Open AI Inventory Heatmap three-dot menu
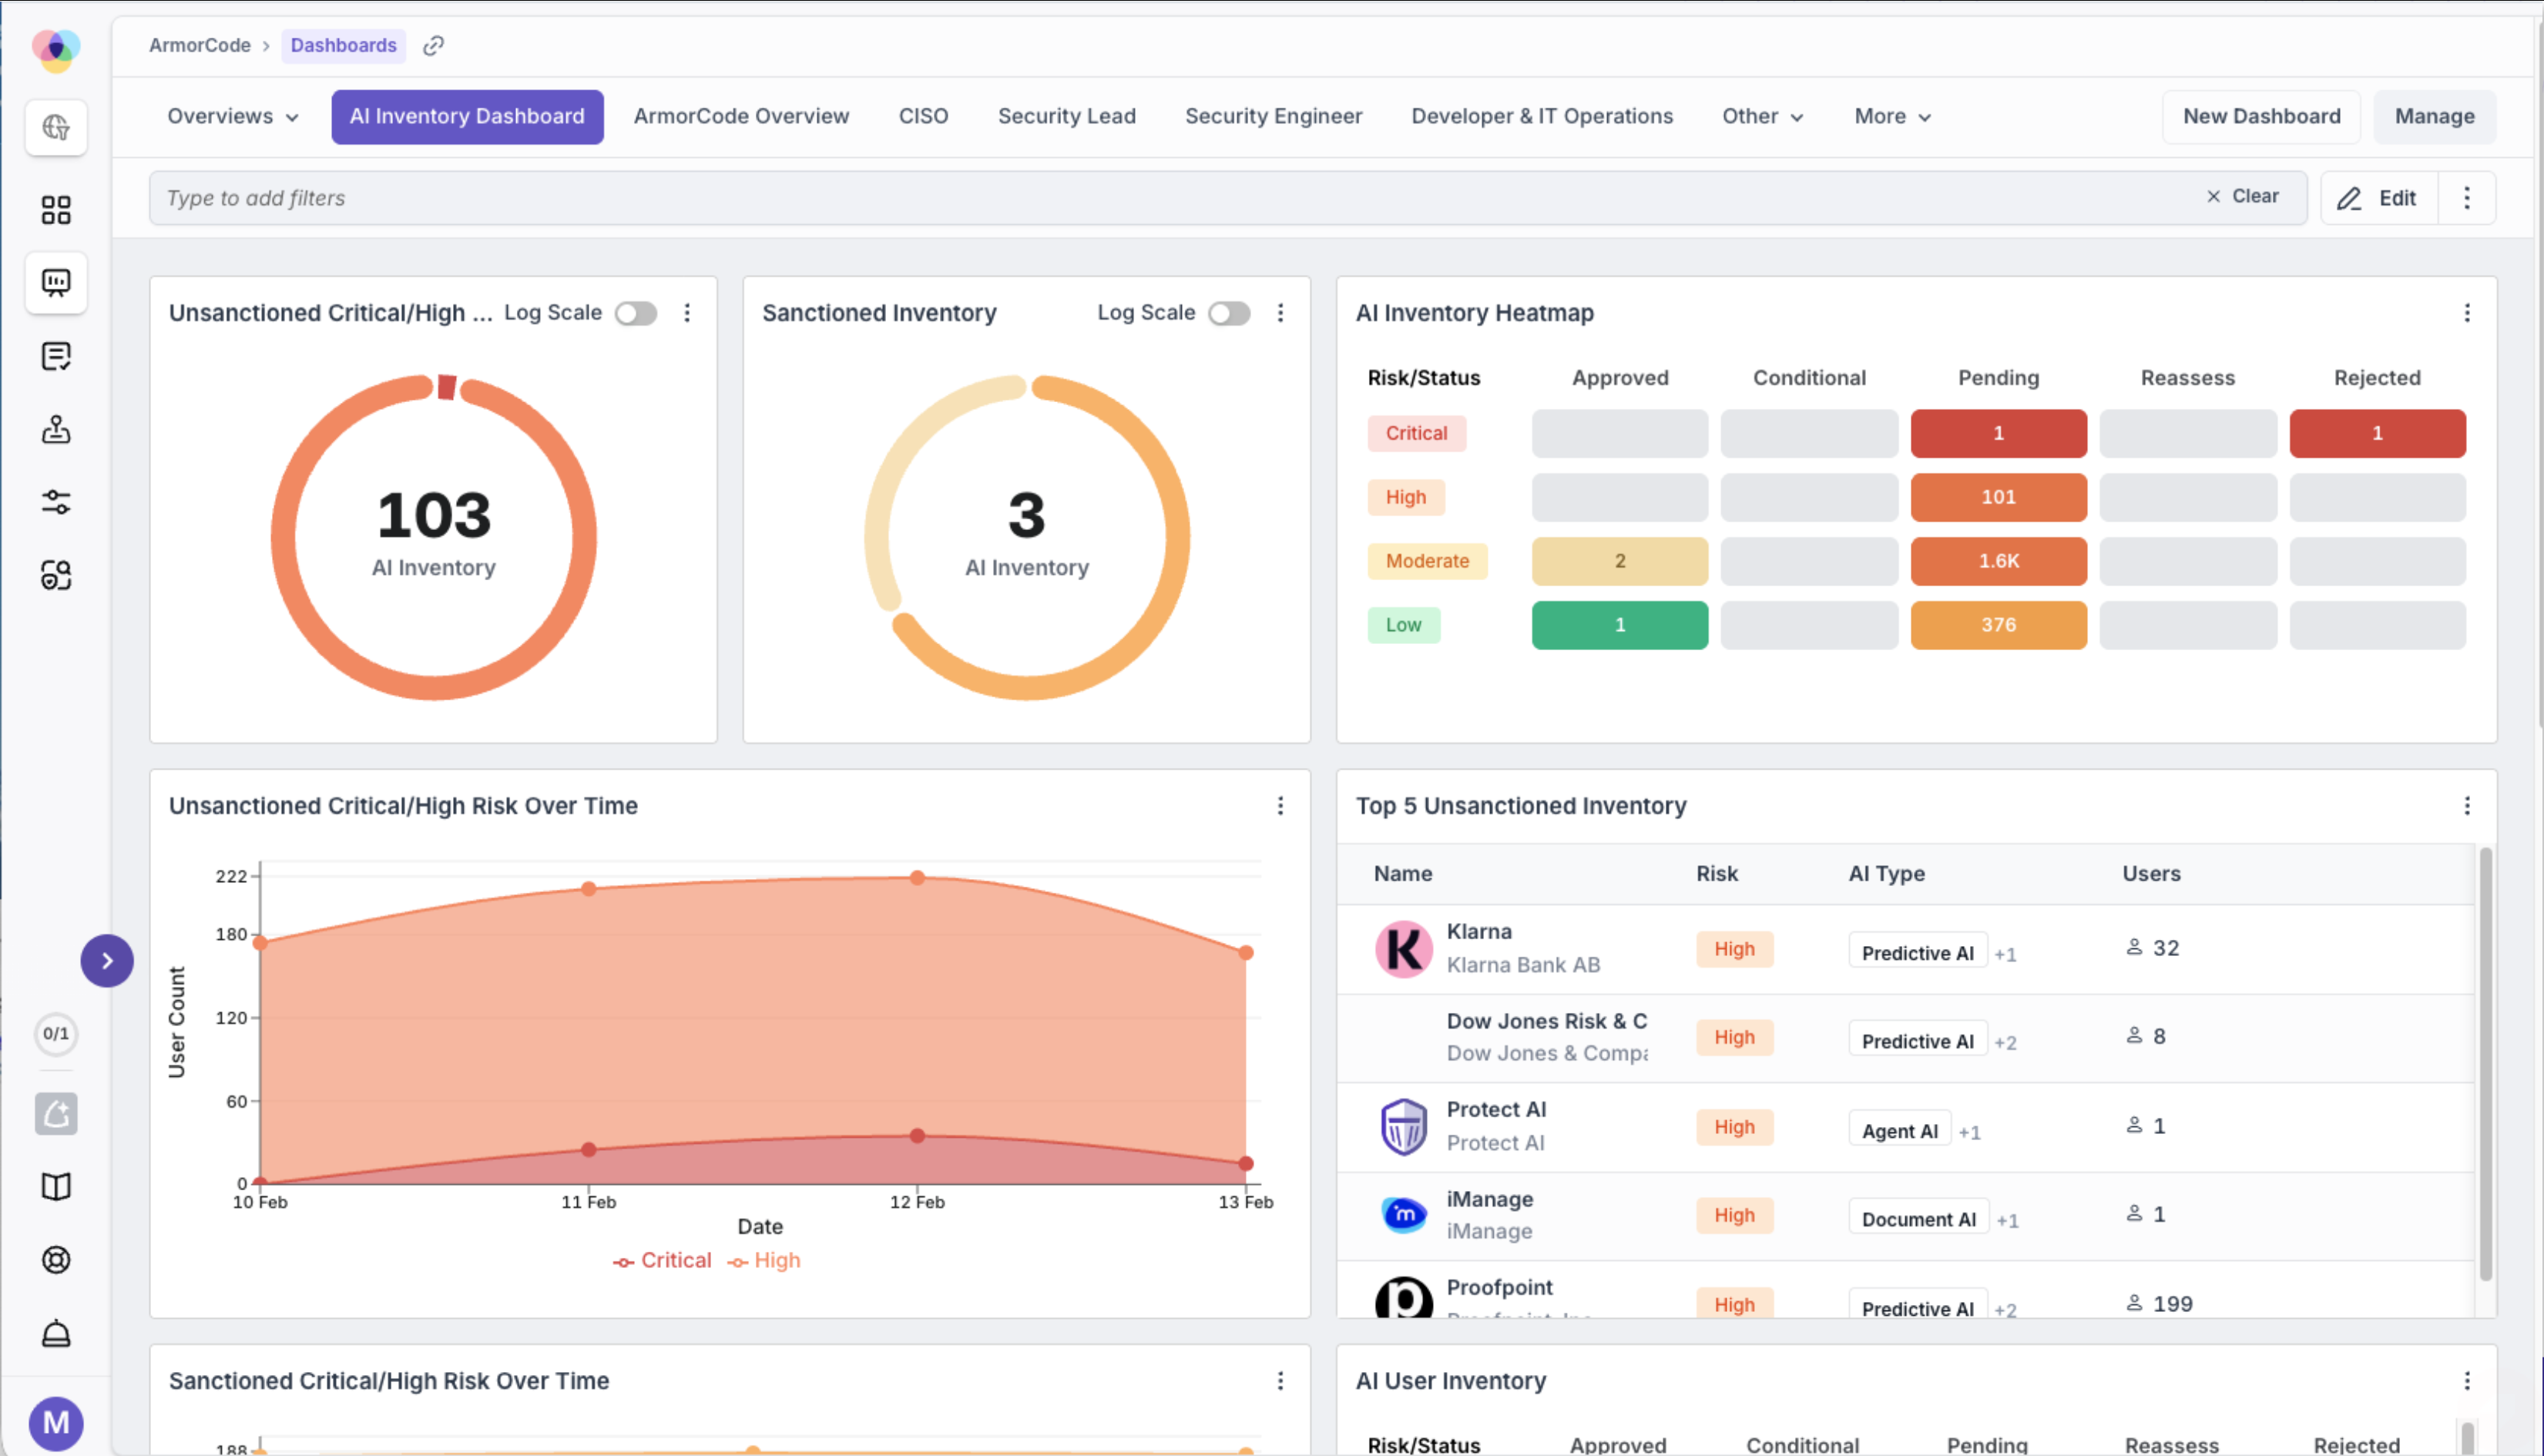 pyautogui.click(x=2467, y=313)
